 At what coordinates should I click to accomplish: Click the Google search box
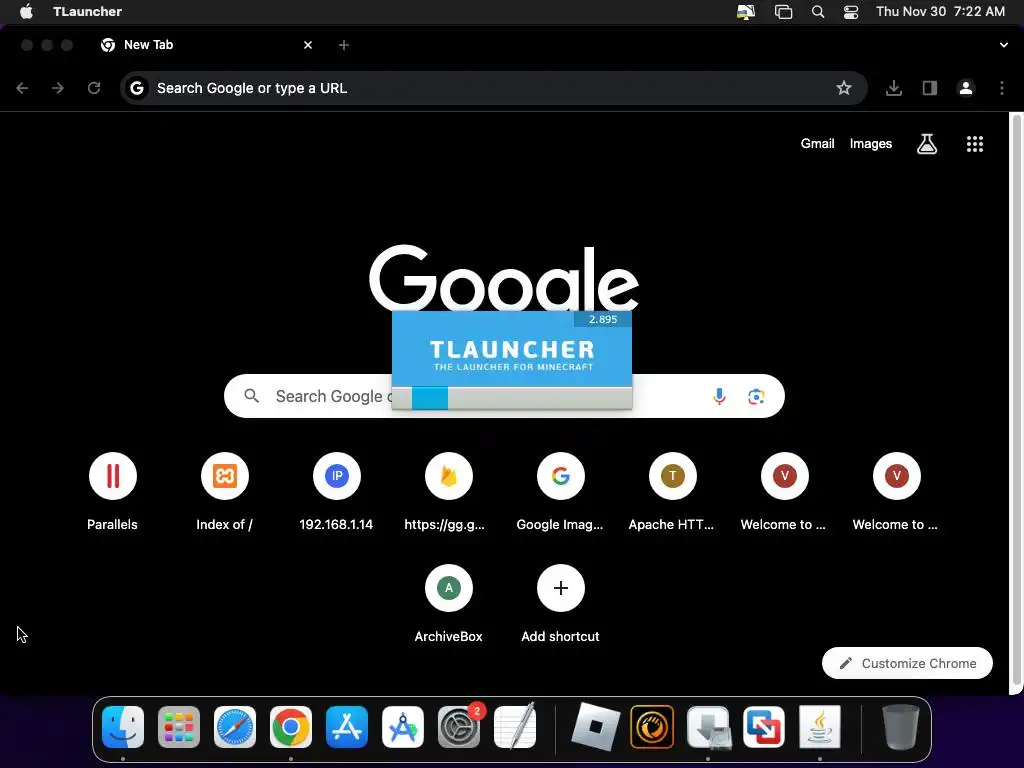[x=504, y=396]
